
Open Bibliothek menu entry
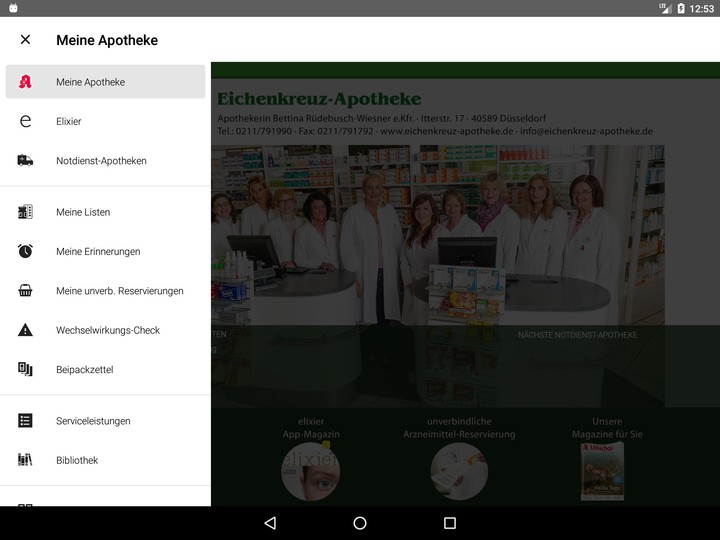106,460
